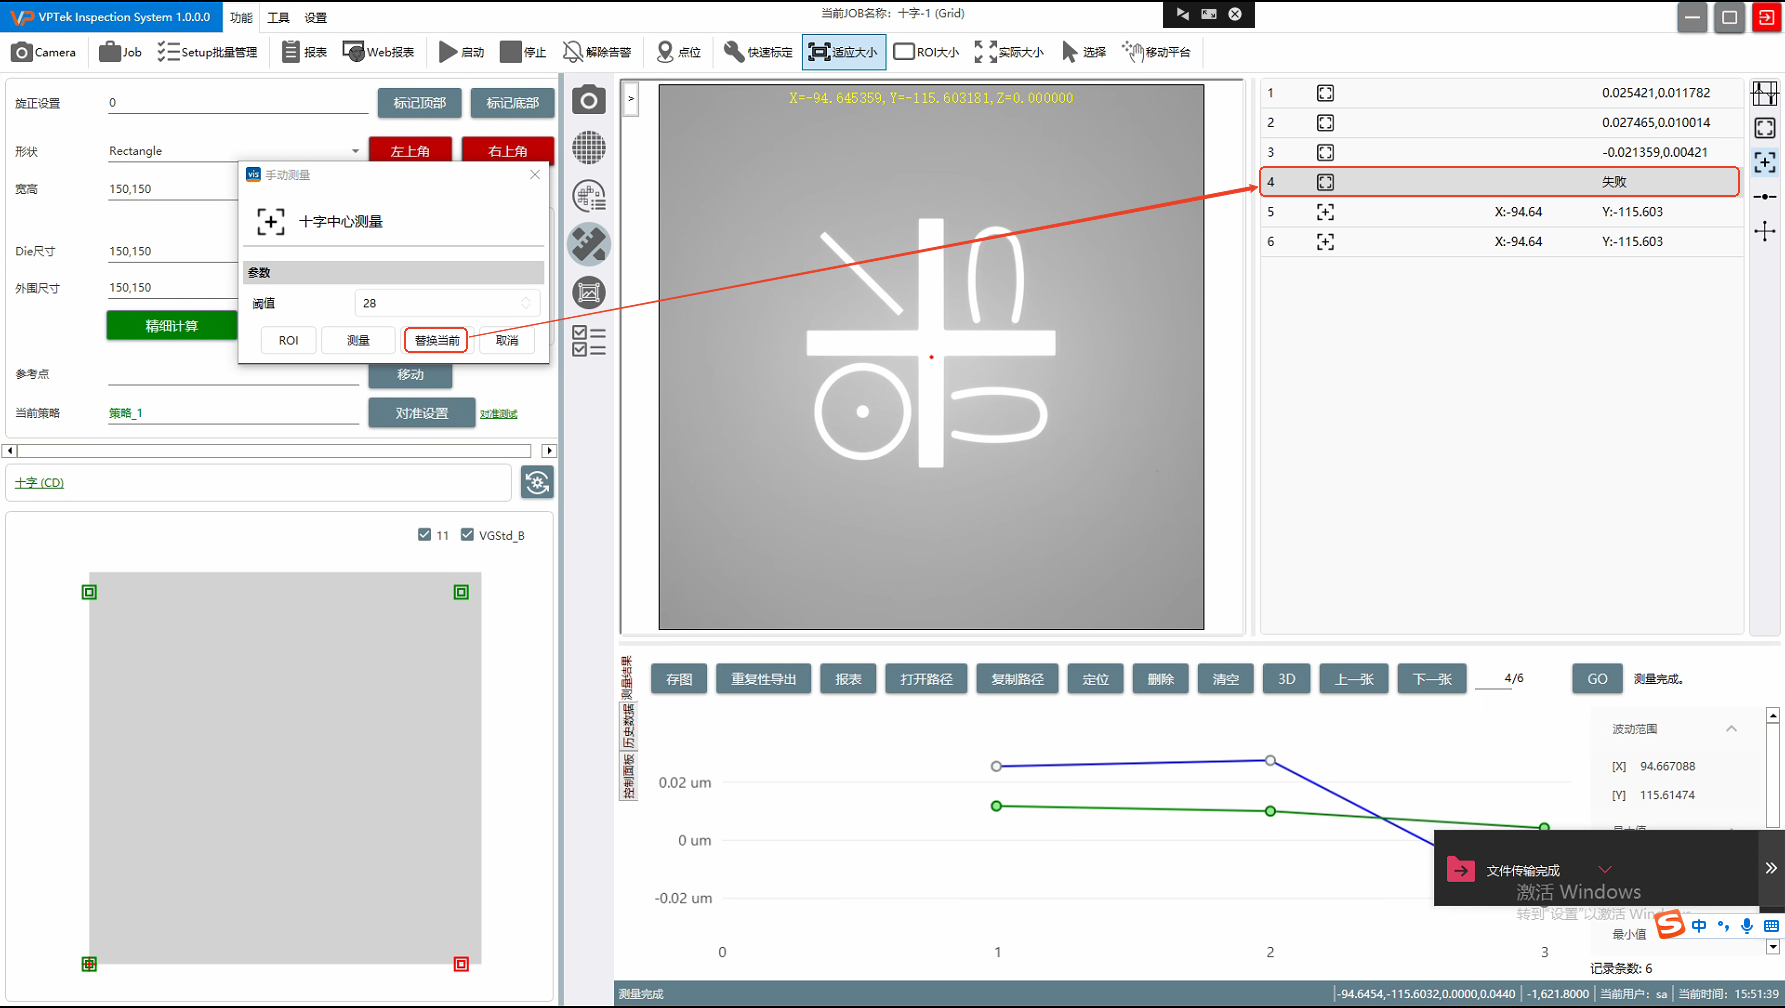This screenshot has height=1008, width=1785.
Task: Click the wafer map list icon
Action: tap(589, 196)
